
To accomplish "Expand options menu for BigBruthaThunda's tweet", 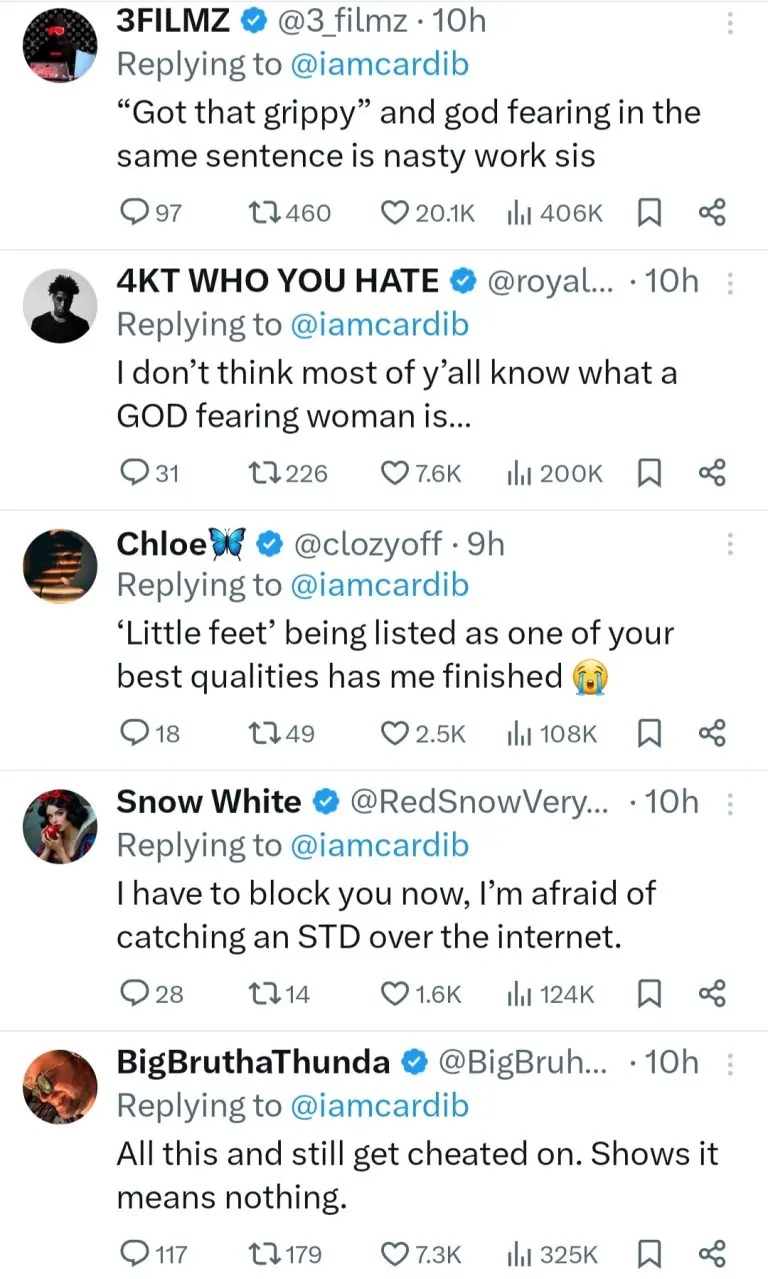I will coord(730,1064).
